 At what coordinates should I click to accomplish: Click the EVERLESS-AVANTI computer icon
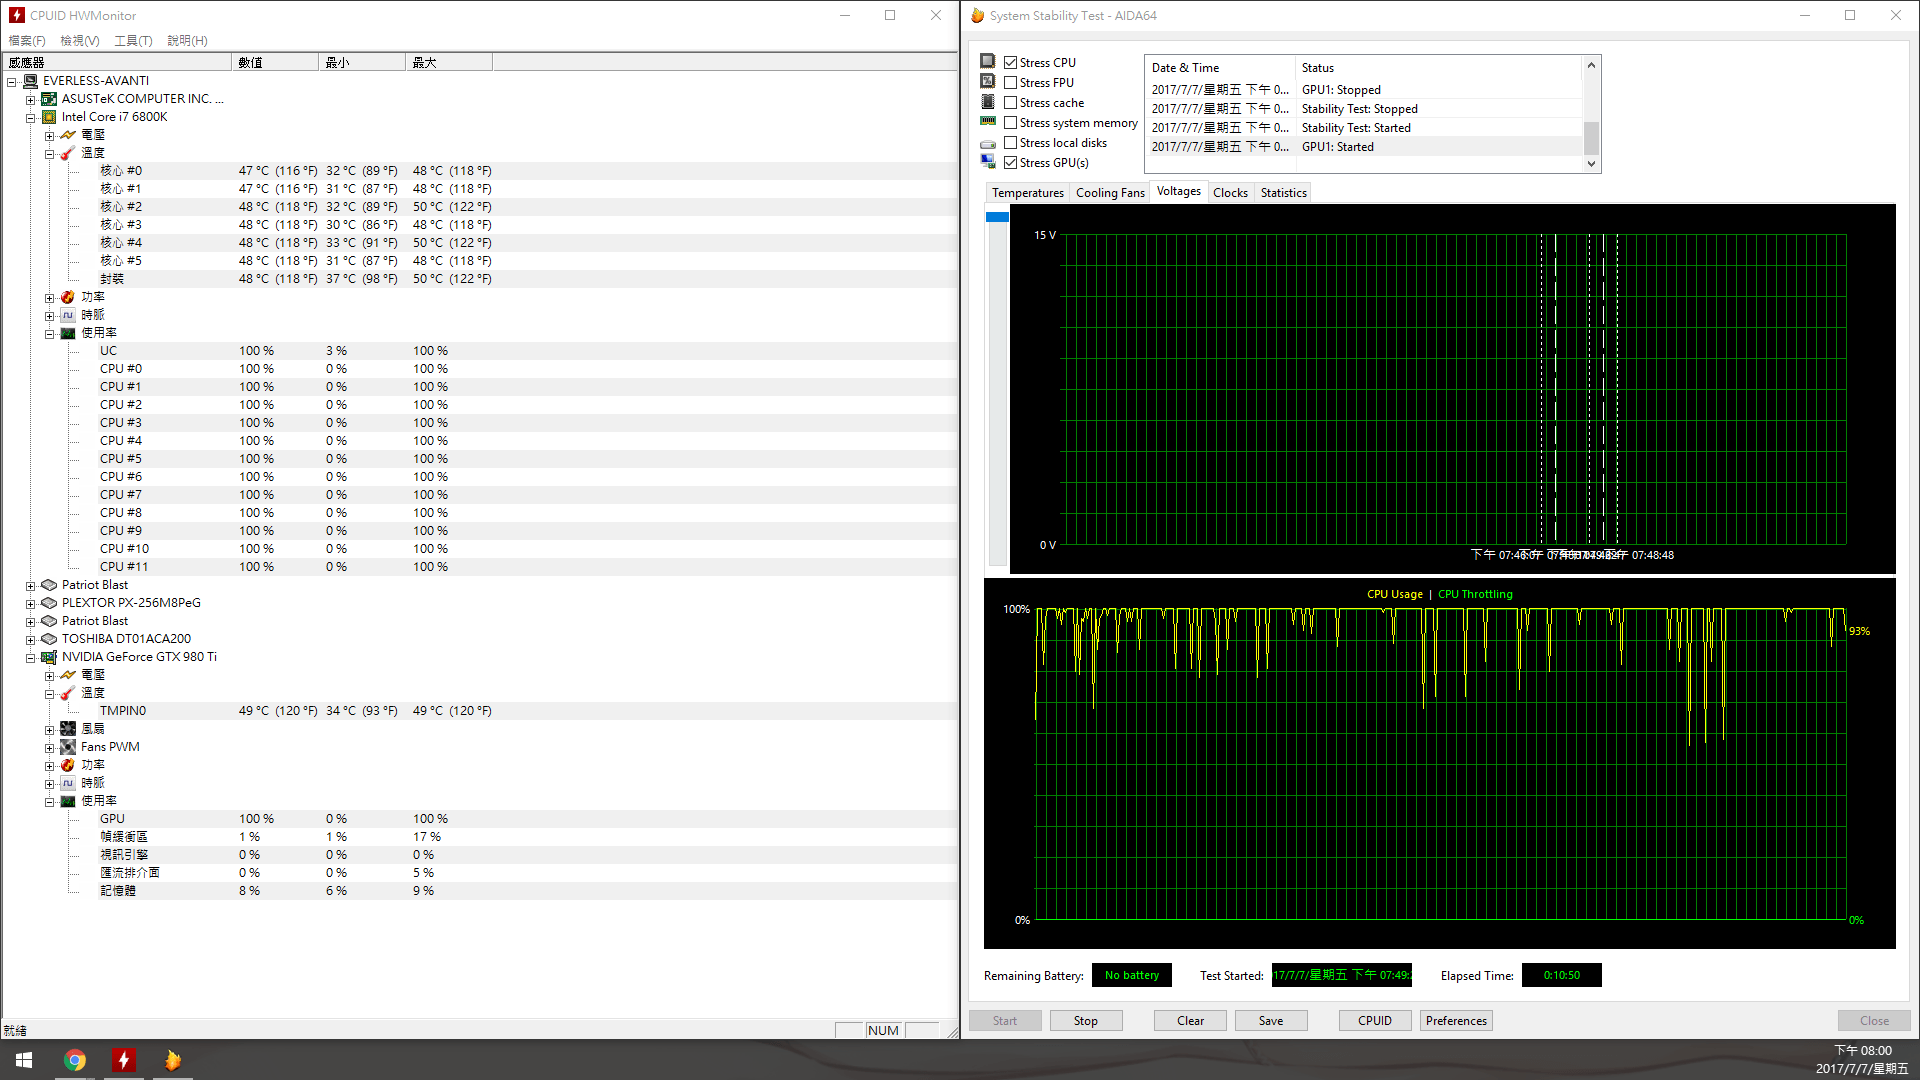point(30,81)
